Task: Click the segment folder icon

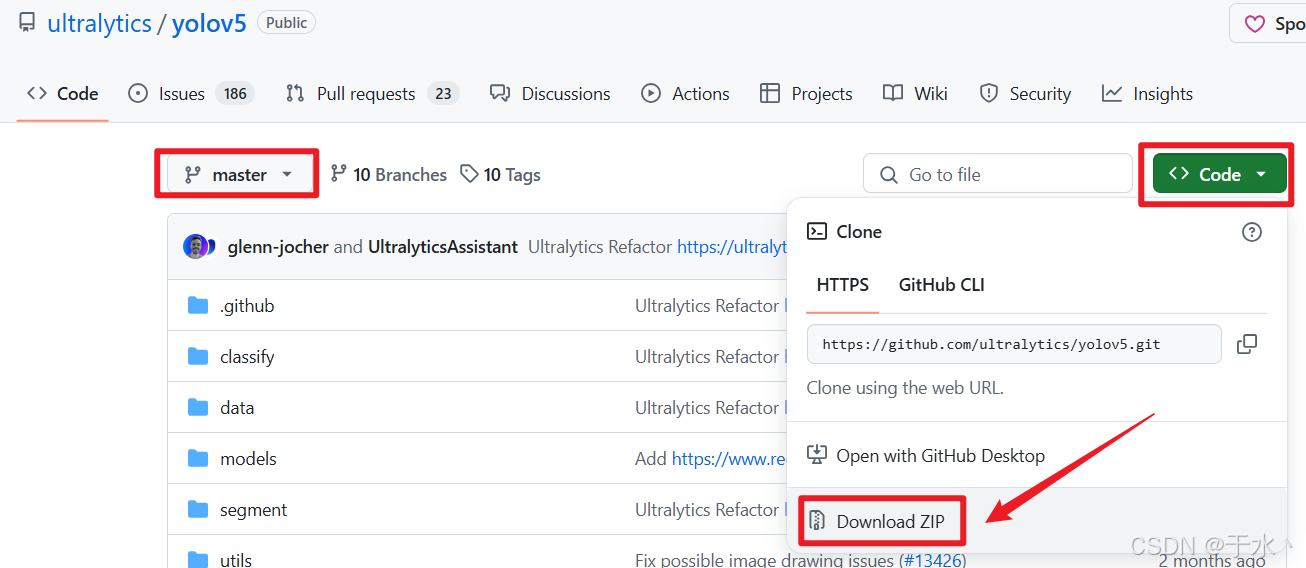Action: [198, 509]
